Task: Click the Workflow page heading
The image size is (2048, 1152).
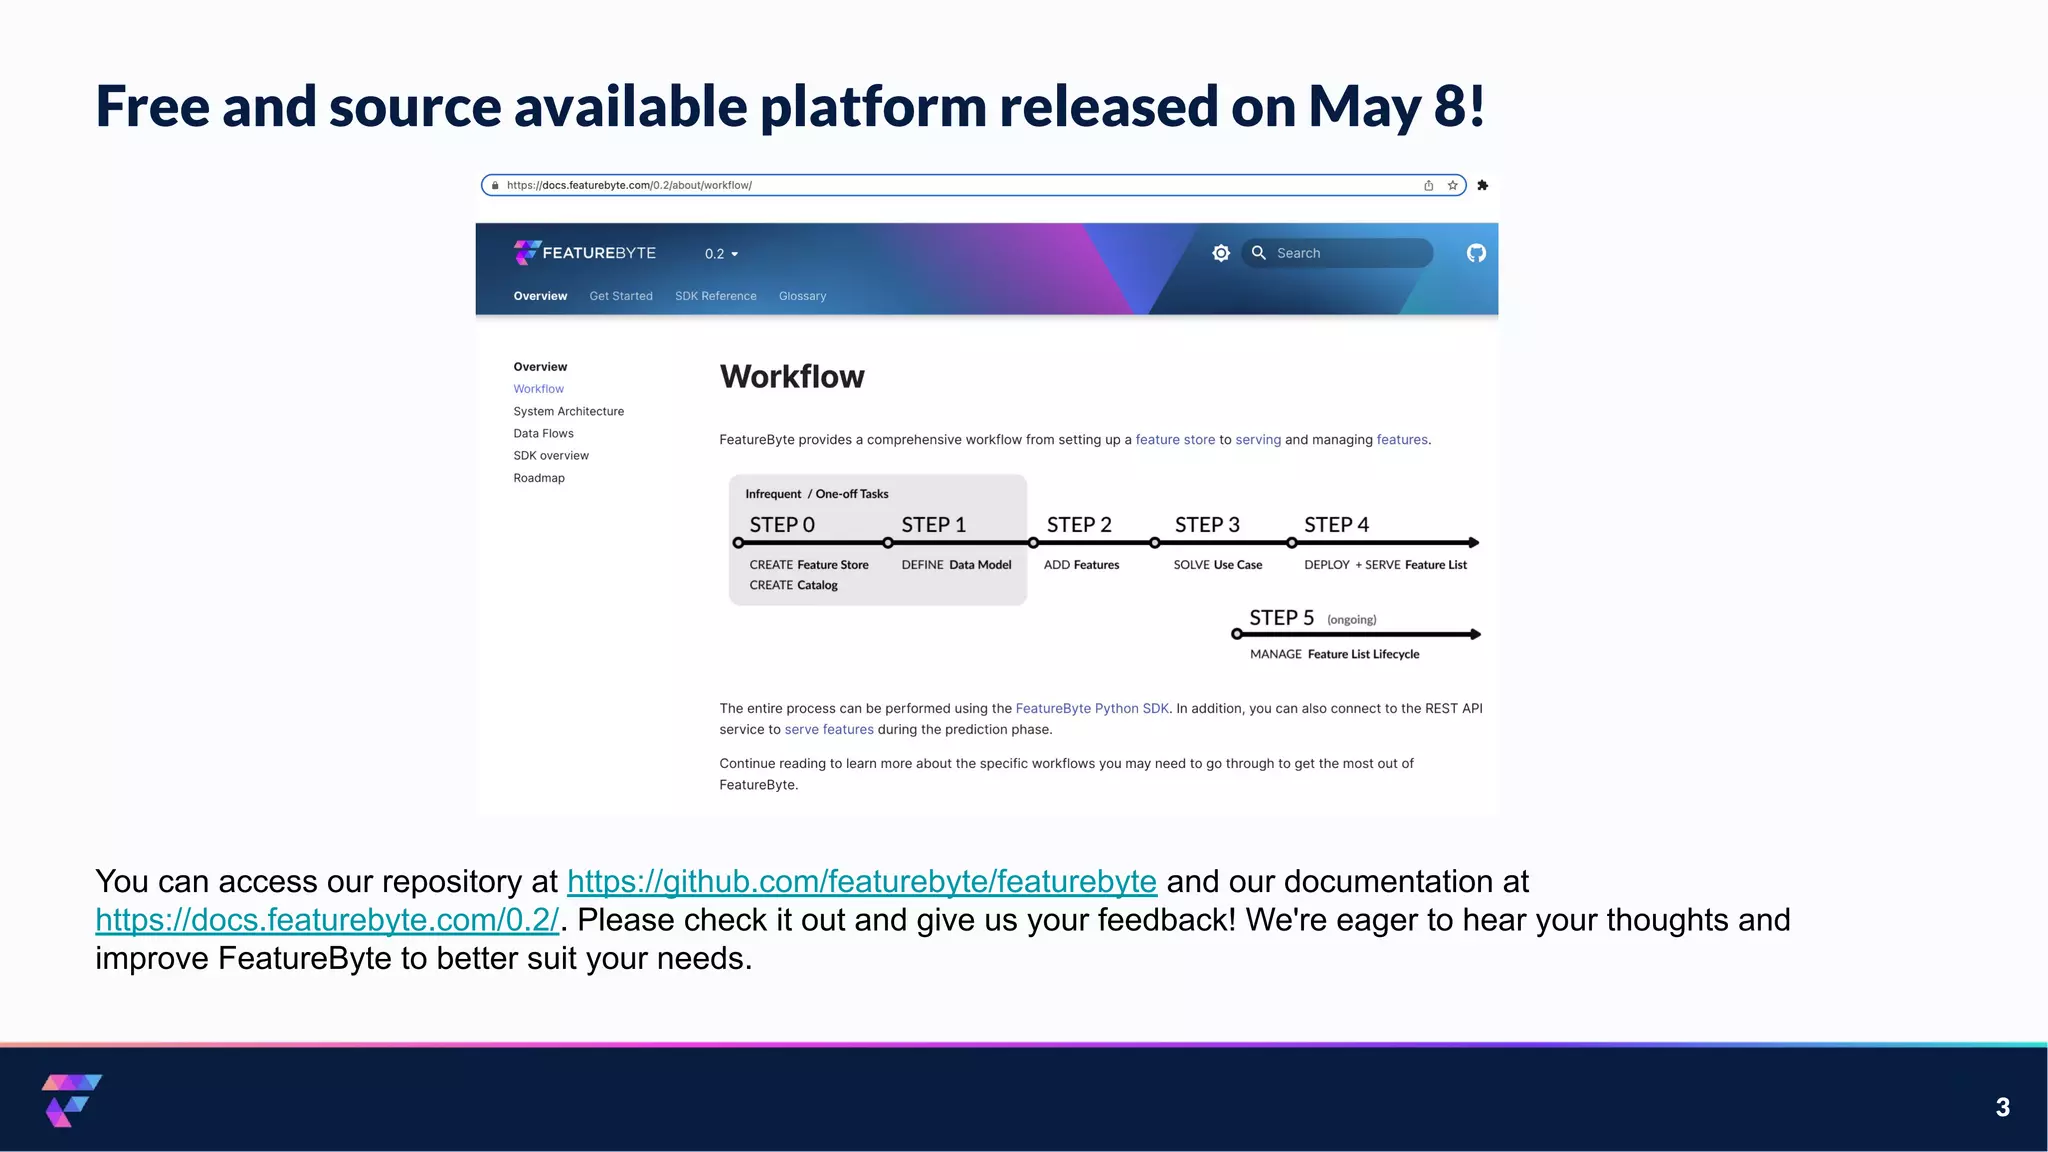Action: 792,377
